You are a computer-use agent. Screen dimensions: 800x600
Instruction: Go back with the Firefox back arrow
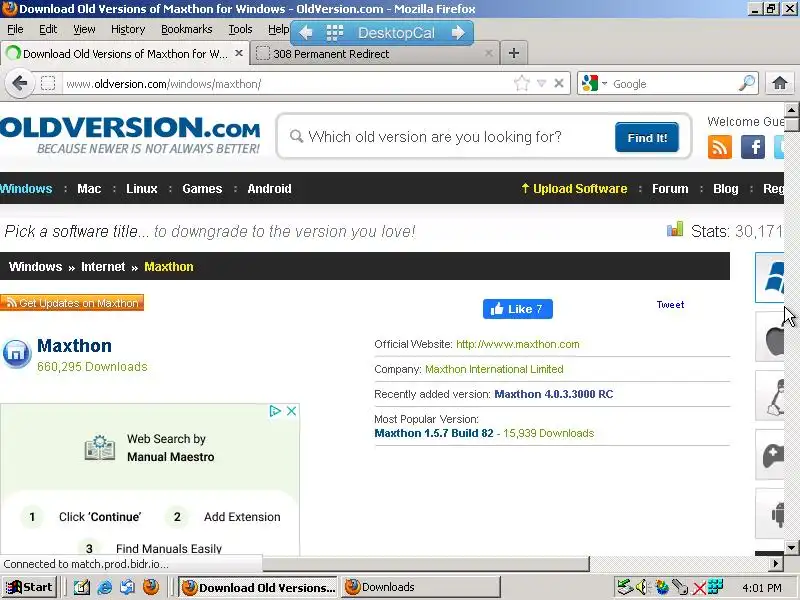point(19,83)
